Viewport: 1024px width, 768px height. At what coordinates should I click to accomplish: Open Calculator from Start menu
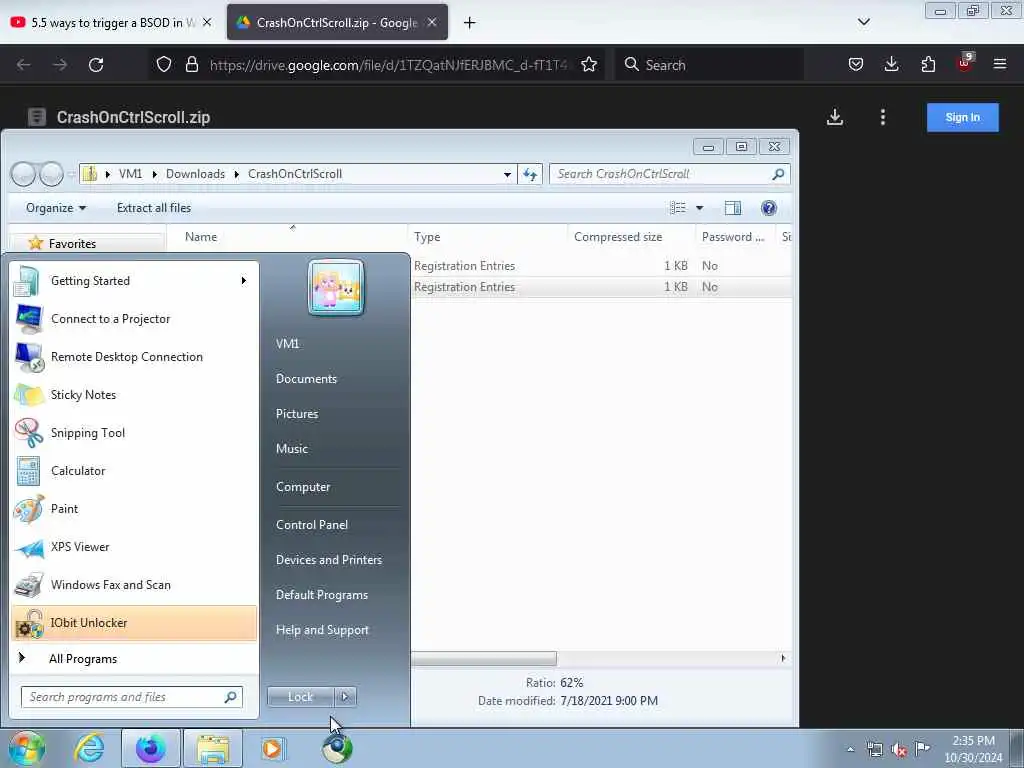click(x=134, y=471)
